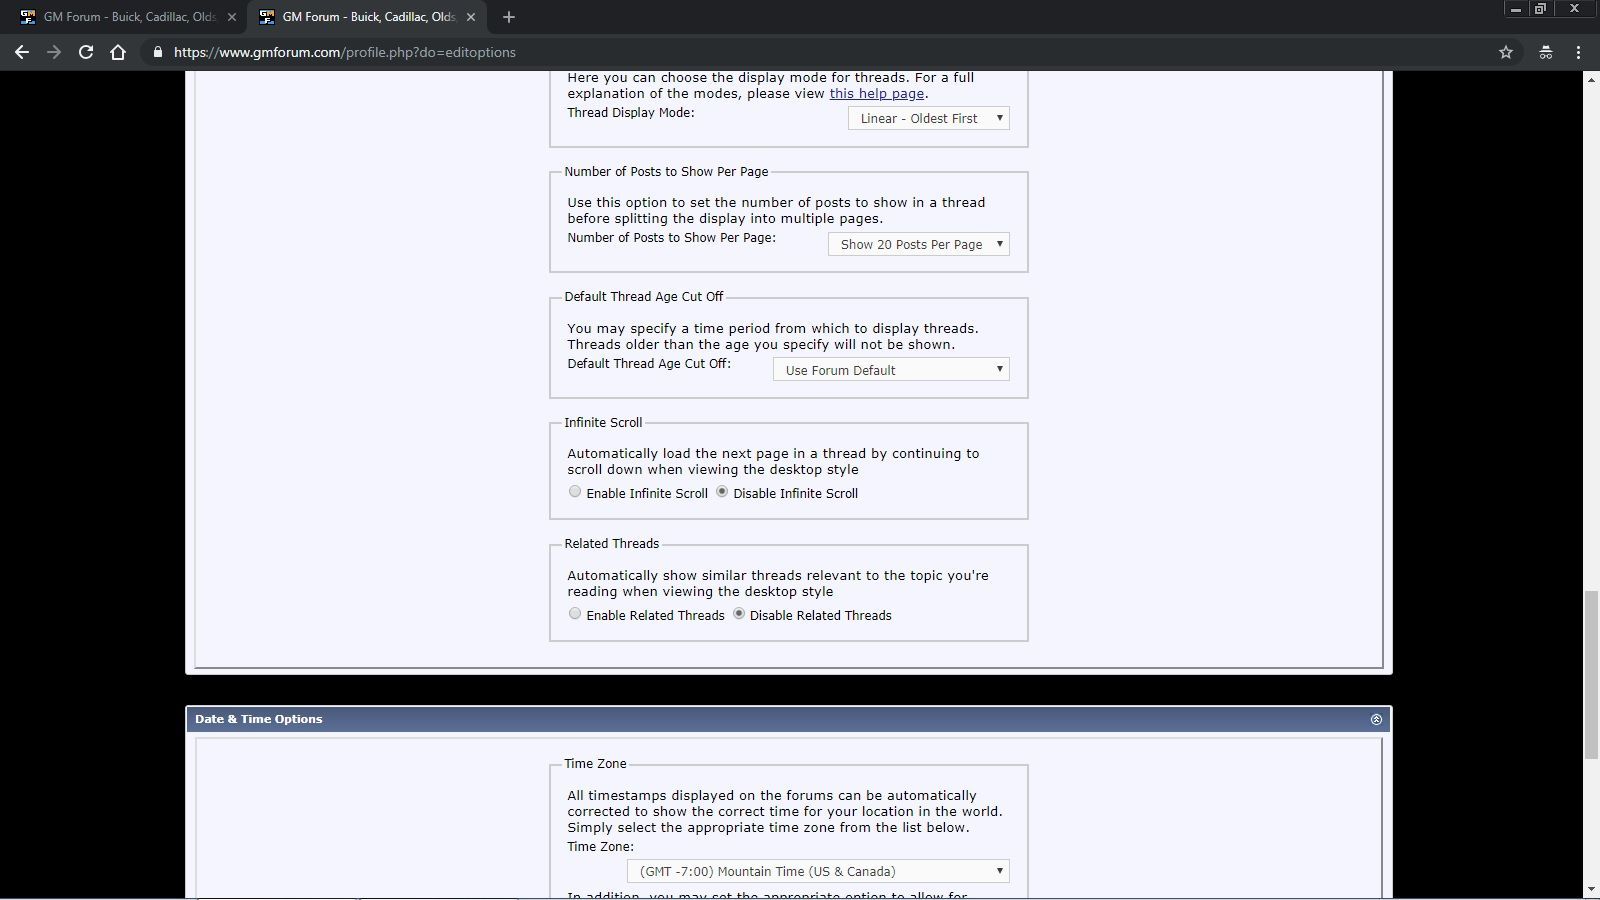Open Default Thread Age Cut Off dropdown
The width and height of the screenshot is (1600, 900).
(890, 370)
